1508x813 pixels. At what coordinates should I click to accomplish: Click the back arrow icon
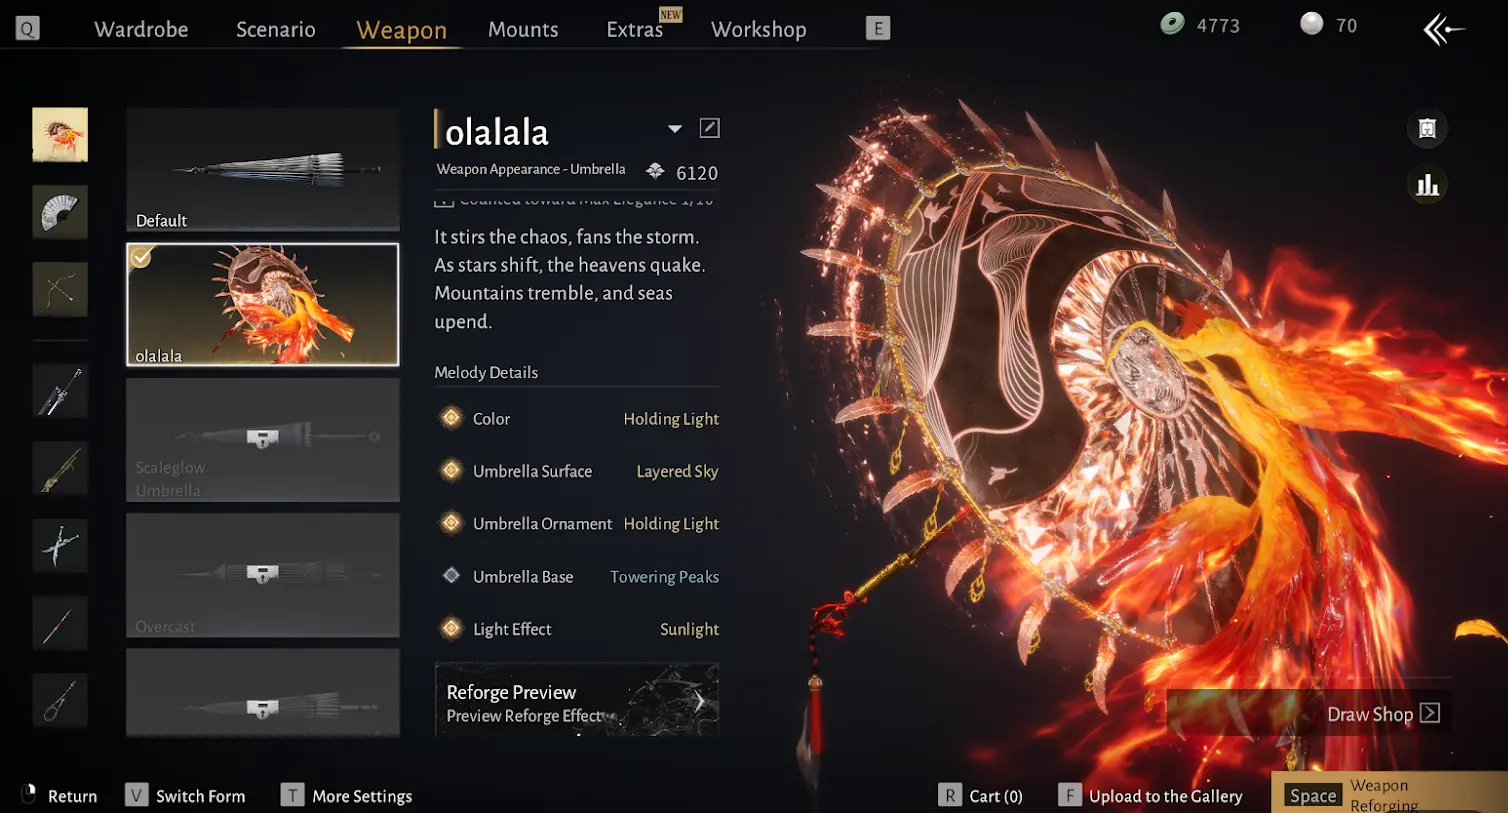coord(1443,29)
